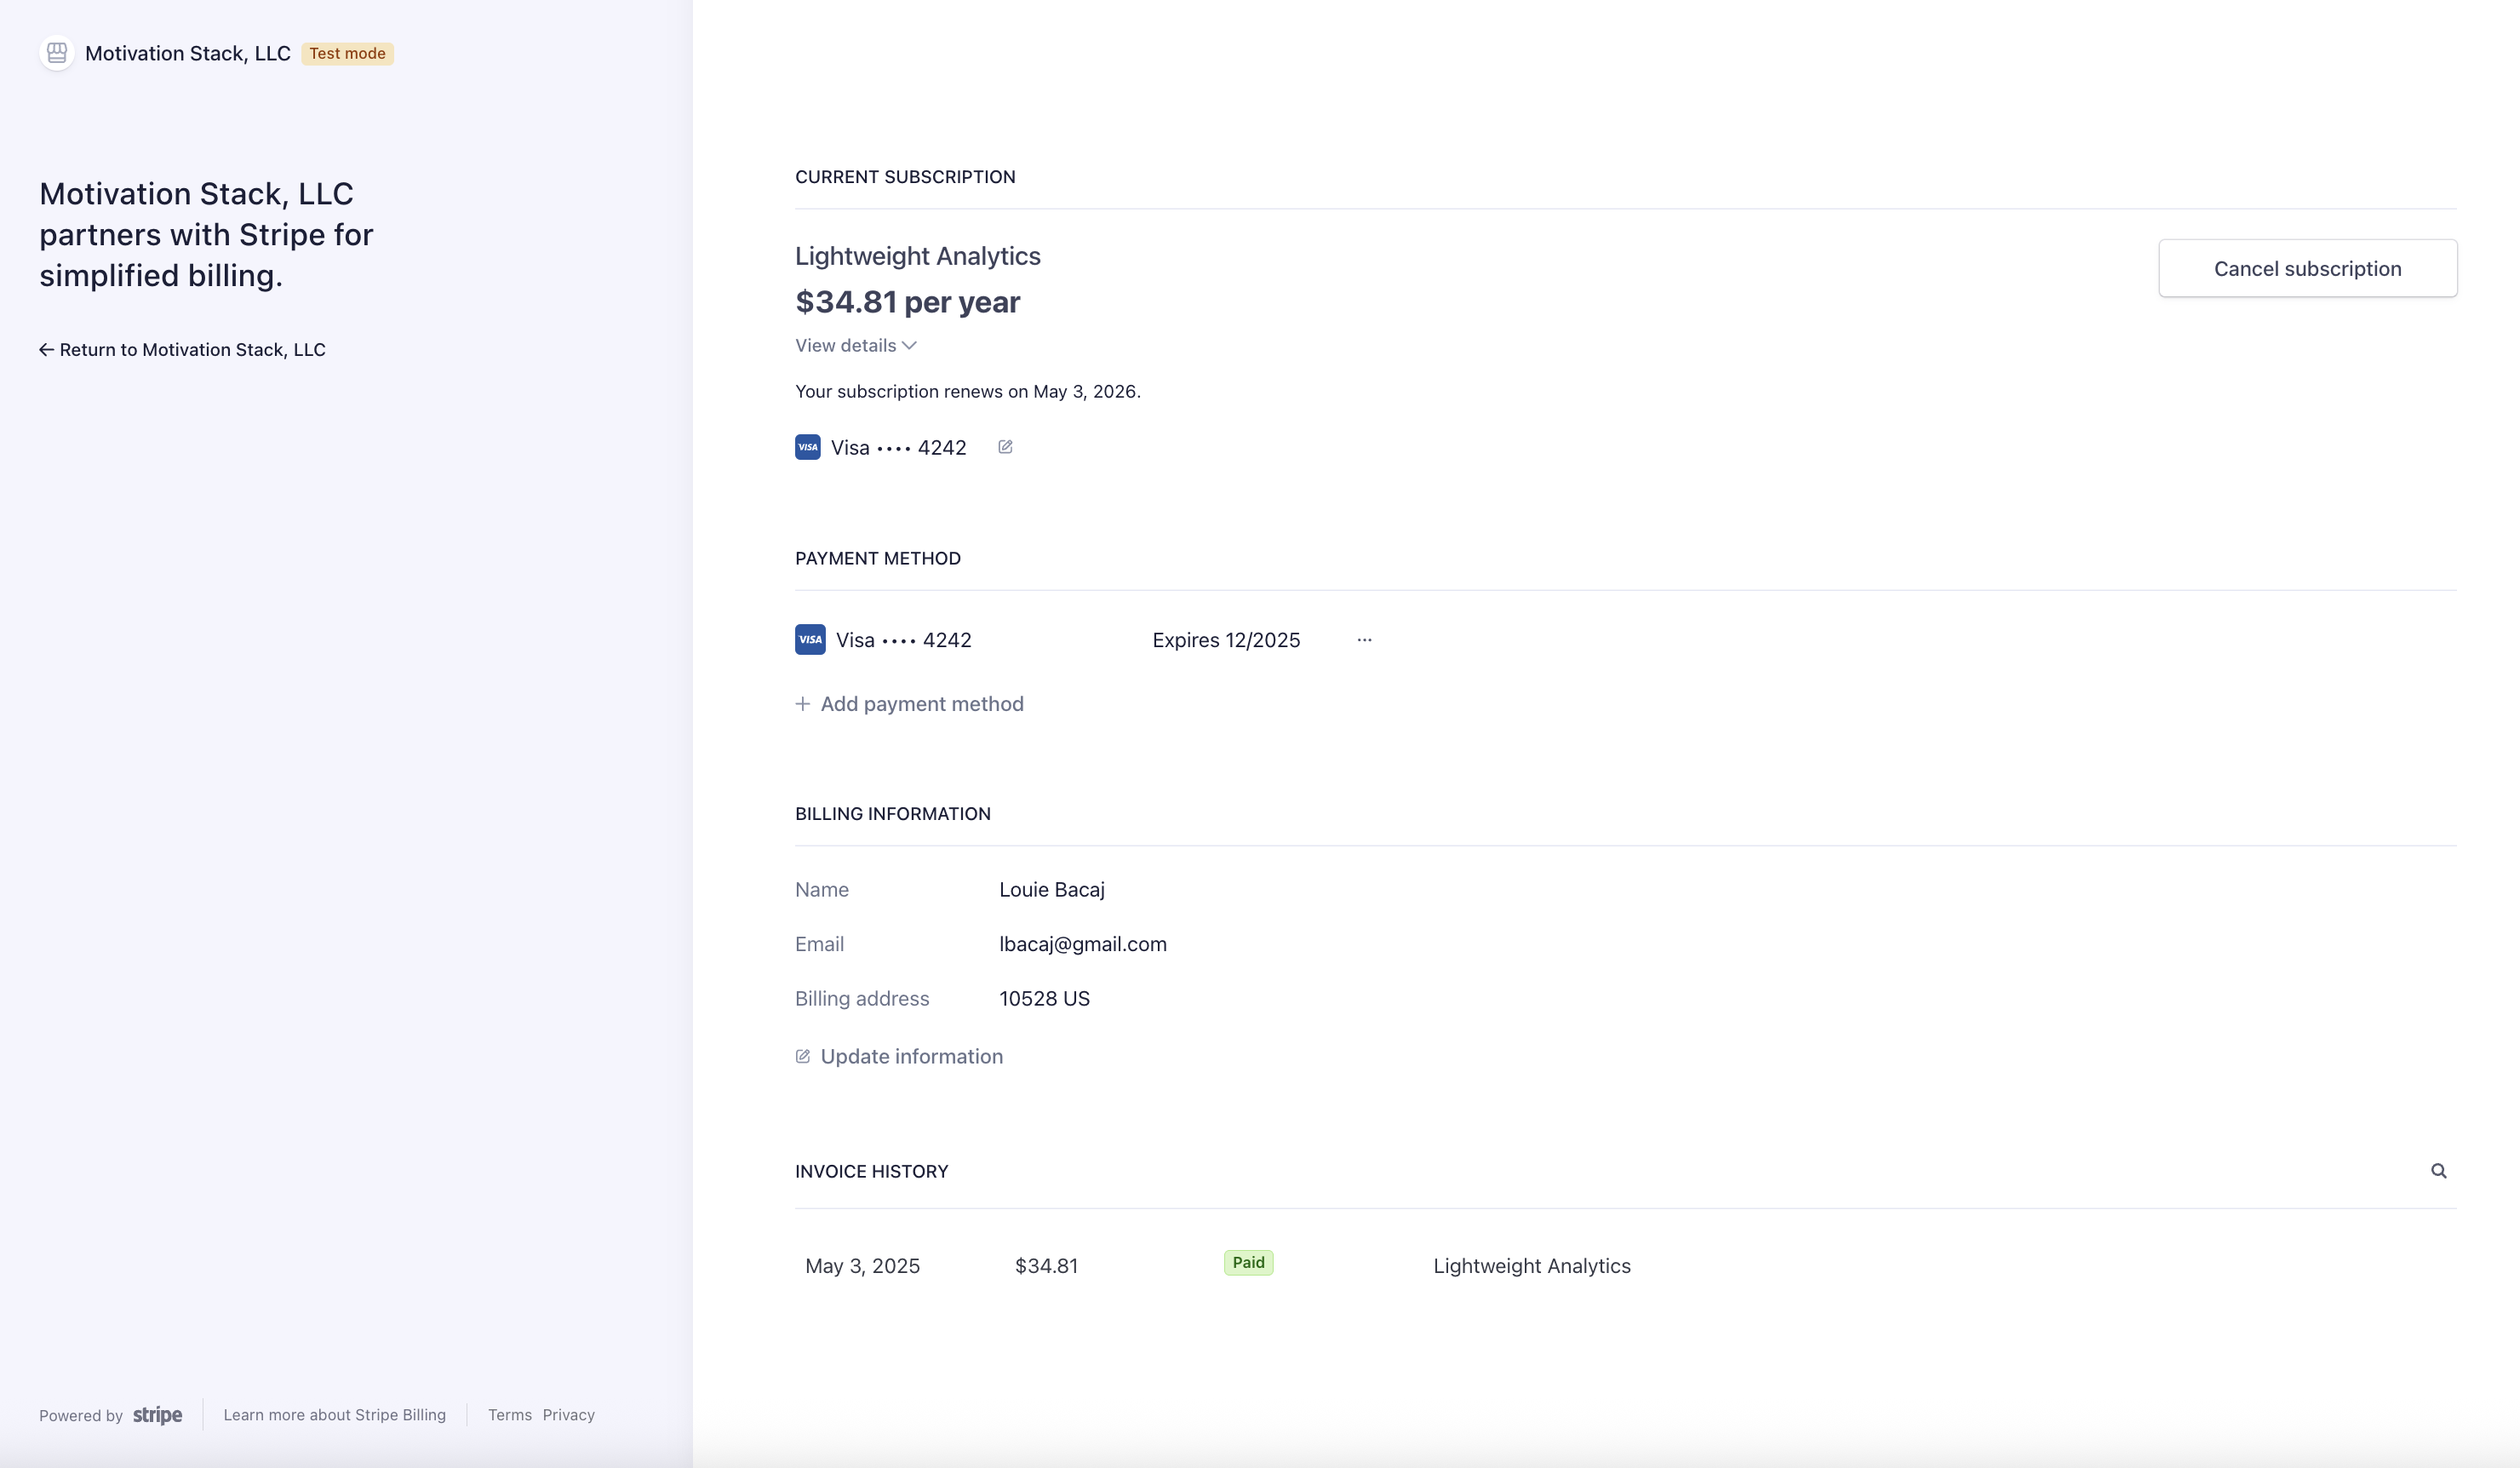2520x1468 pixels.
Task: Click Lightweight Analytics in the invoice row
Action: 1532,1266
